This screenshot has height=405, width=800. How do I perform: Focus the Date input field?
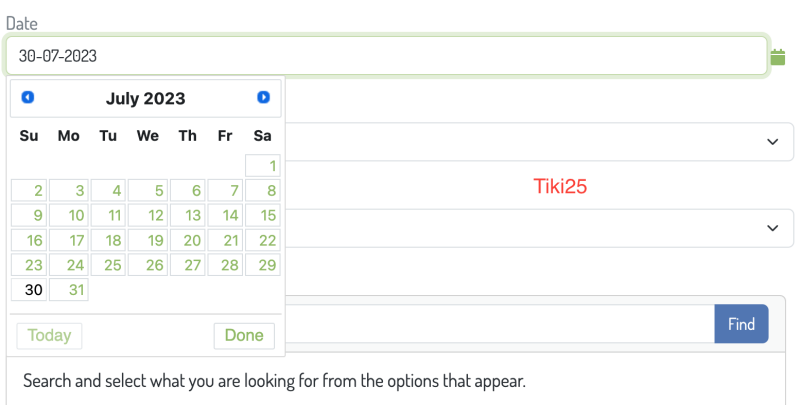click(387, 56)
